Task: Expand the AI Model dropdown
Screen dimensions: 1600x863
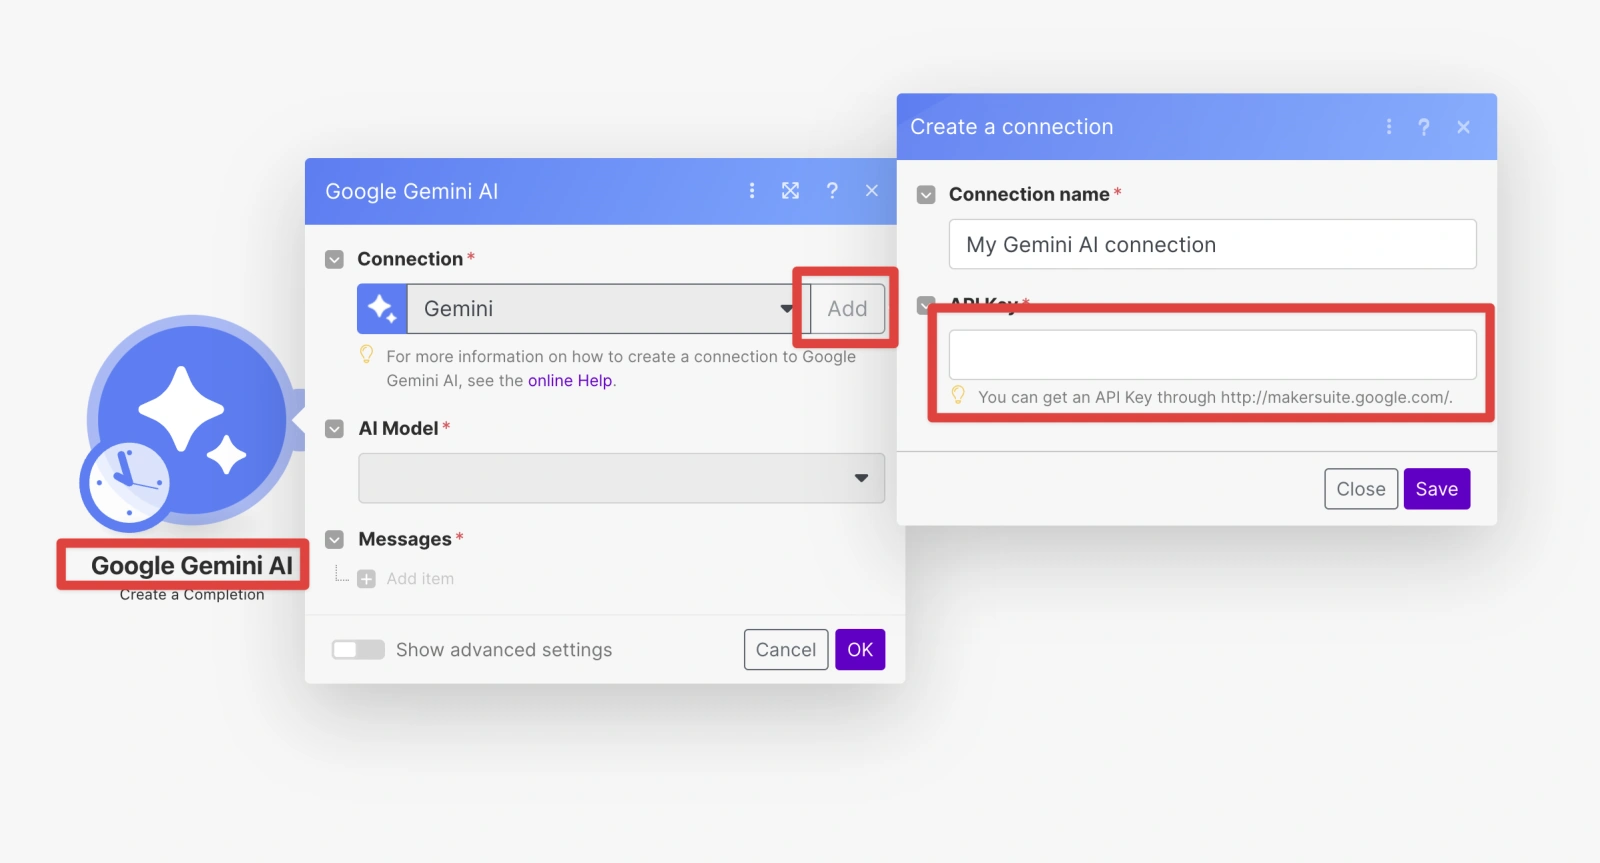Action: click(621, 478)
